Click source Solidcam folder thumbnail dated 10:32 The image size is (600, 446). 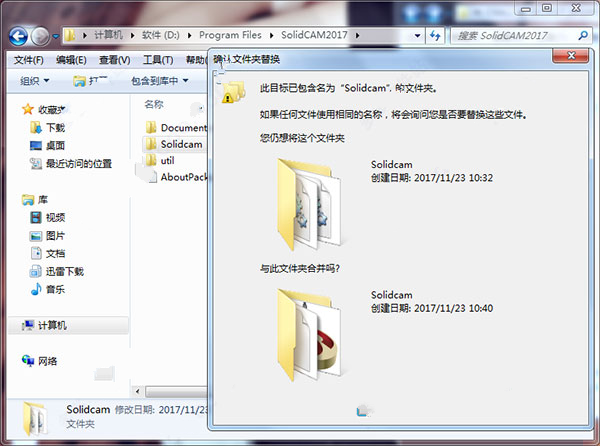[308, 205]
